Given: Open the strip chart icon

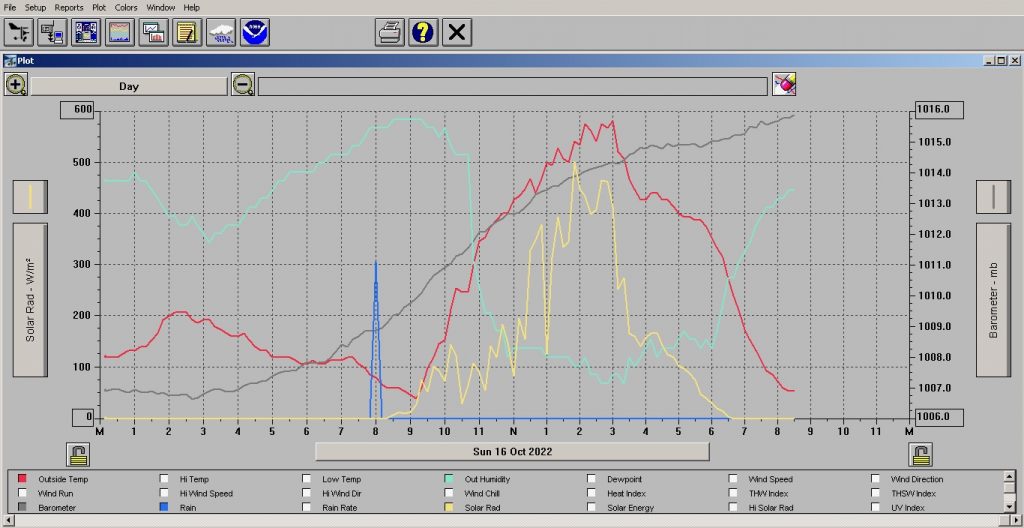Looking at the screenshot, I should pos(120,32).
